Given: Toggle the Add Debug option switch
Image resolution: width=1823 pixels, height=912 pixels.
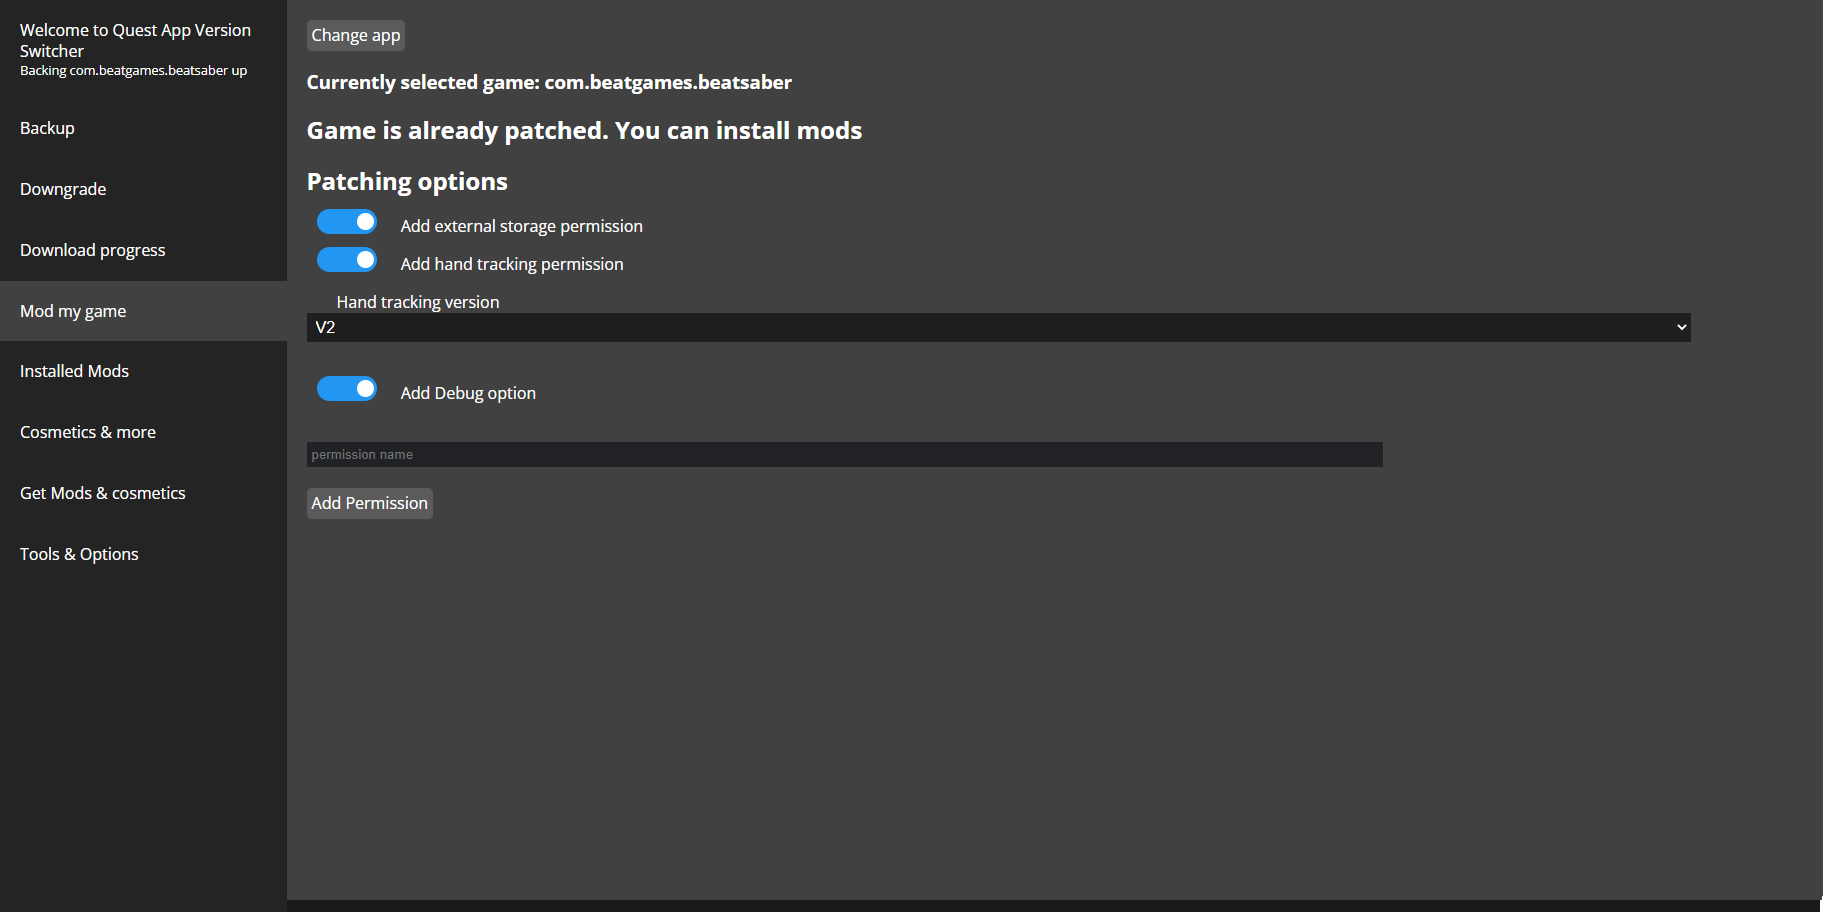Looking at the screenshot, I should click(347, 389).
